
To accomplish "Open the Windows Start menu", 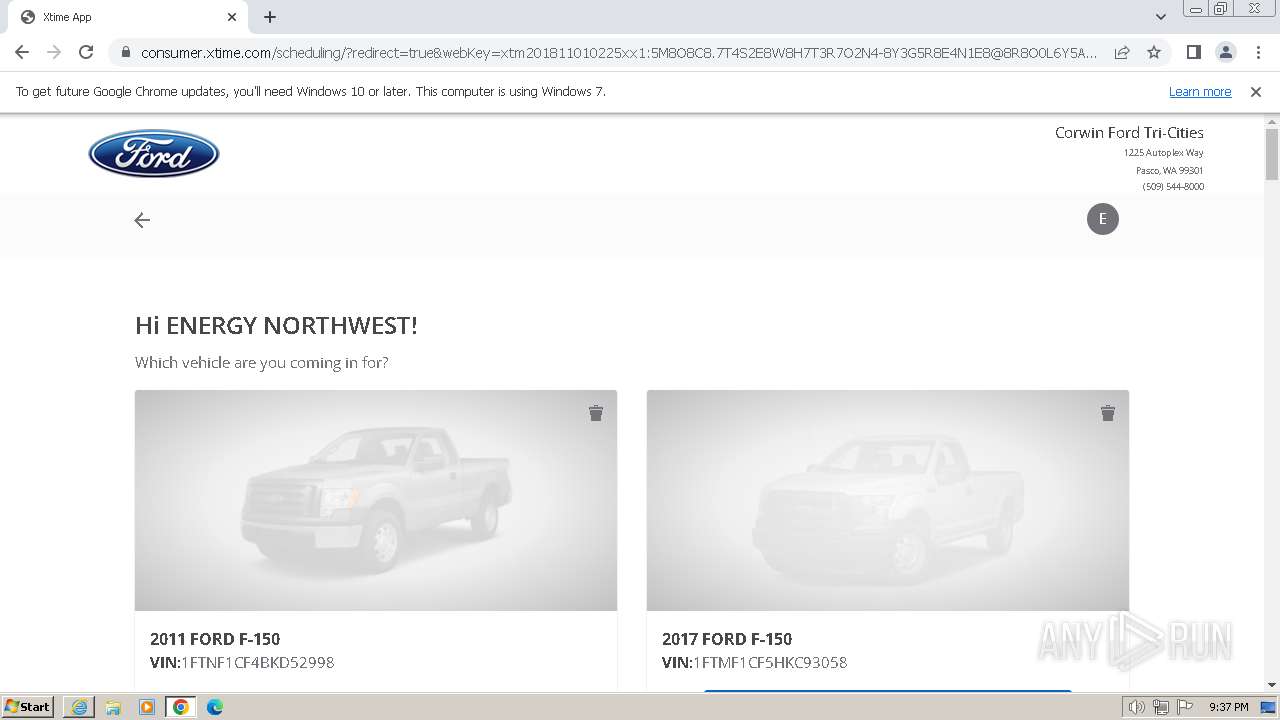I will 27,706.
